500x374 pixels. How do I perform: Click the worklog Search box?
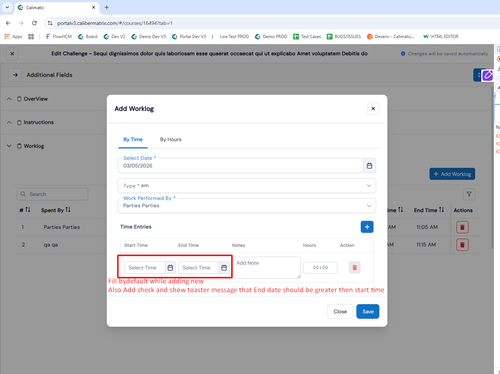click(53, 194)
